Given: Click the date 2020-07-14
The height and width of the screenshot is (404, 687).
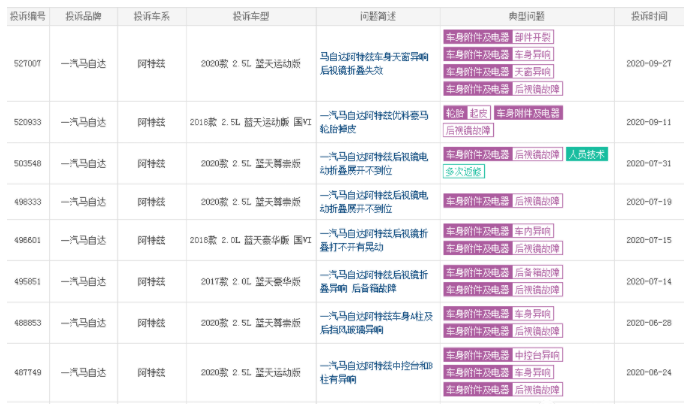Looking at the screenshot, I should [649, 281].
